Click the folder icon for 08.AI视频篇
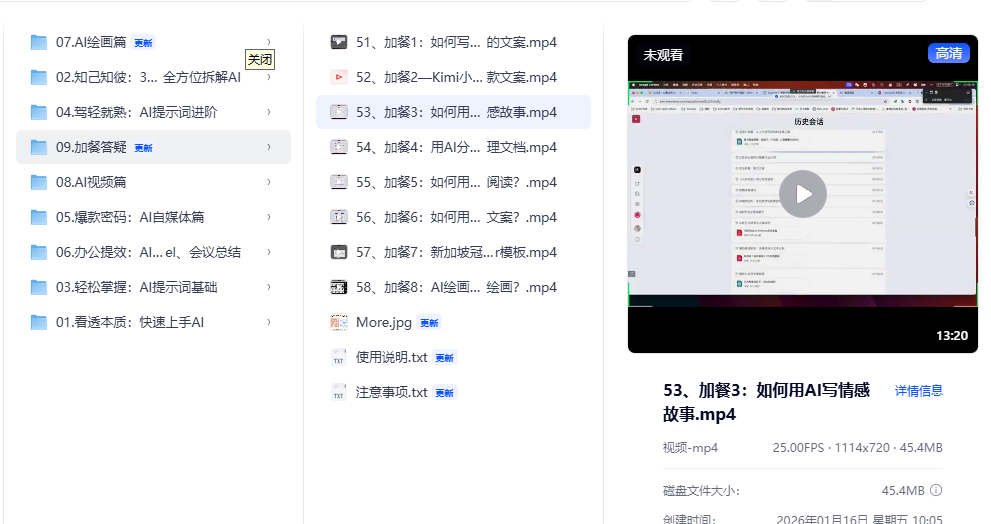Viewport: 991px width, 524px height. pos(39,182)
